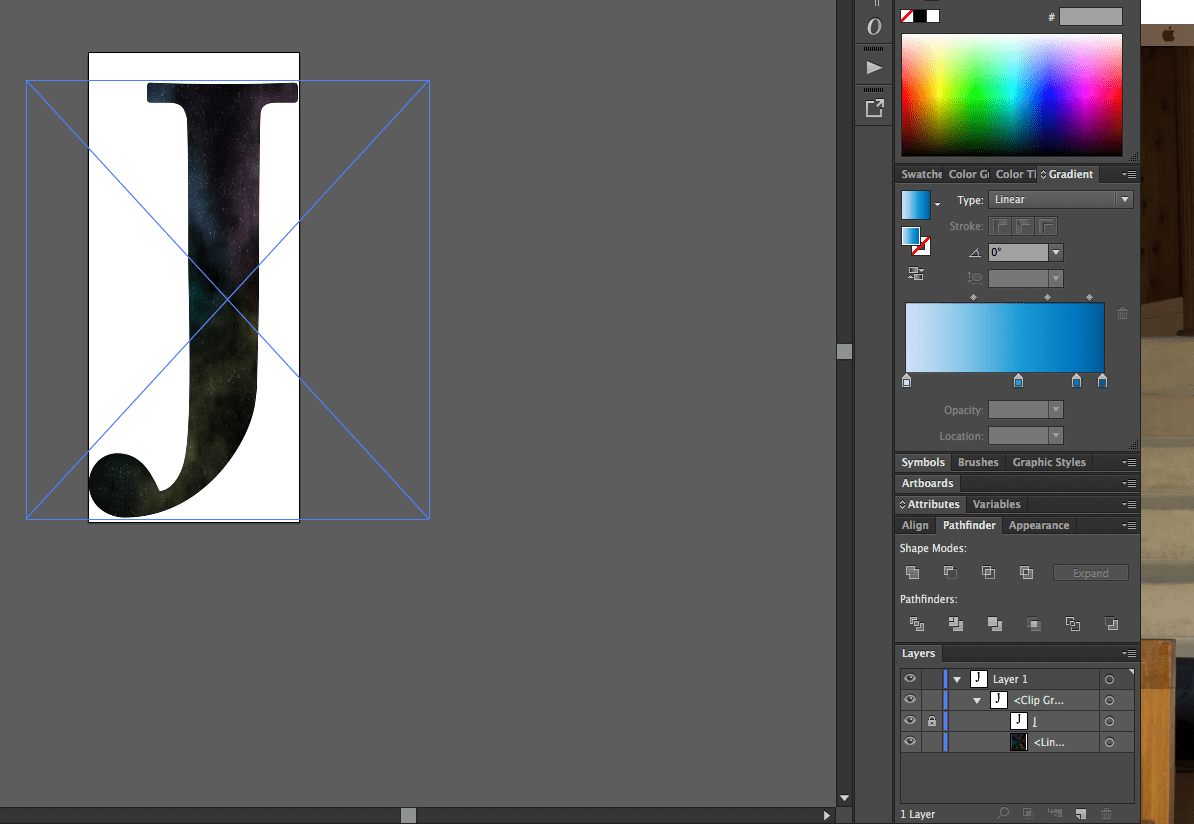The image size is (1194, 824).
Task: Click the Reverse Gradient icon
Action: pyautogui.click(x=915, y=272)
